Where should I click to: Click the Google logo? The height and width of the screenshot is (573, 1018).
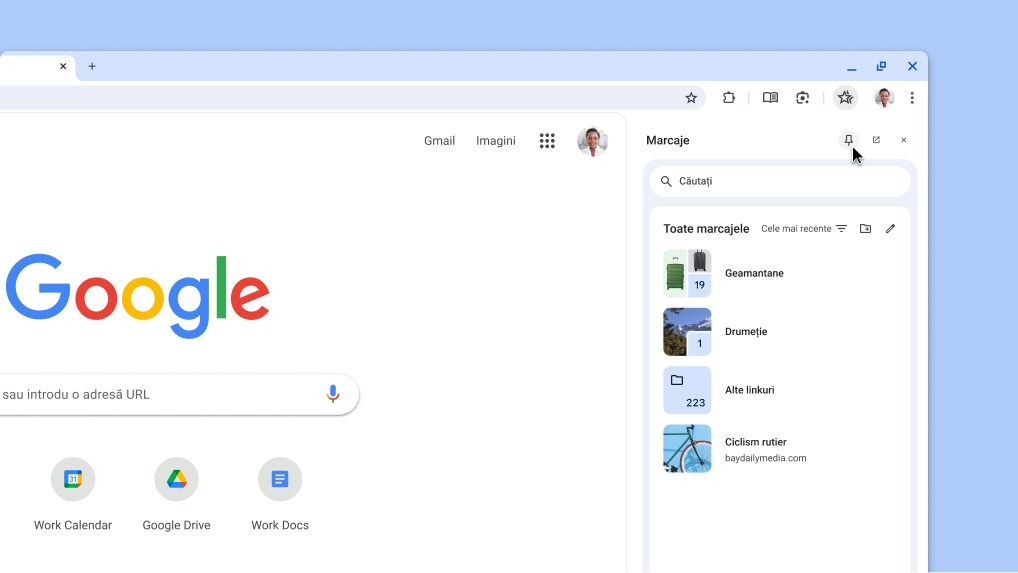[x=138, y=295]
